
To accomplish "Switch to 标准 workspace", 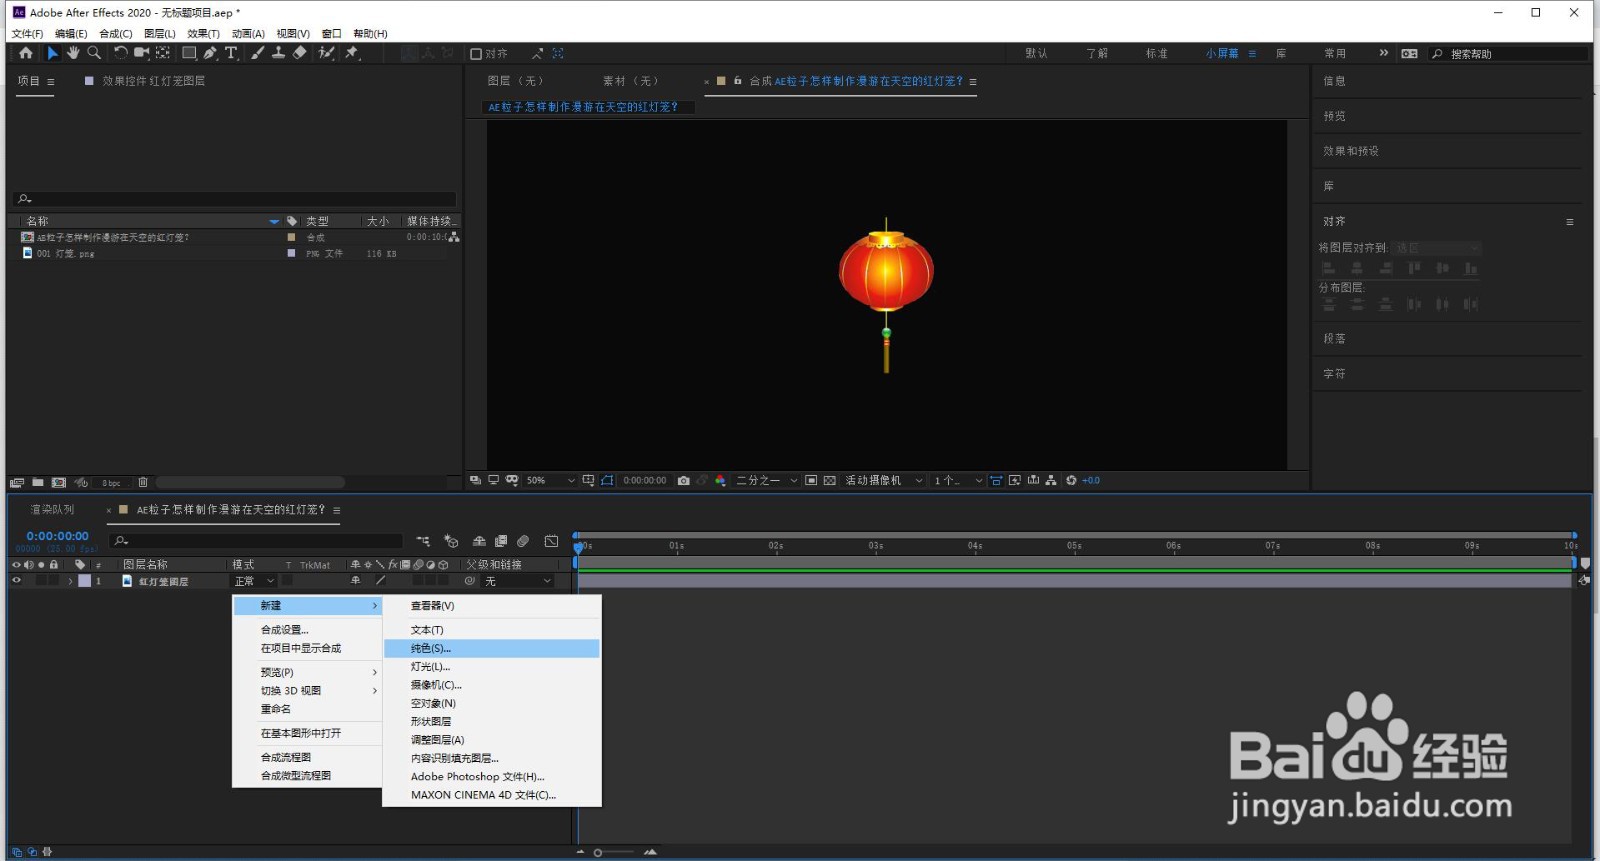I will coord(1157,54).
